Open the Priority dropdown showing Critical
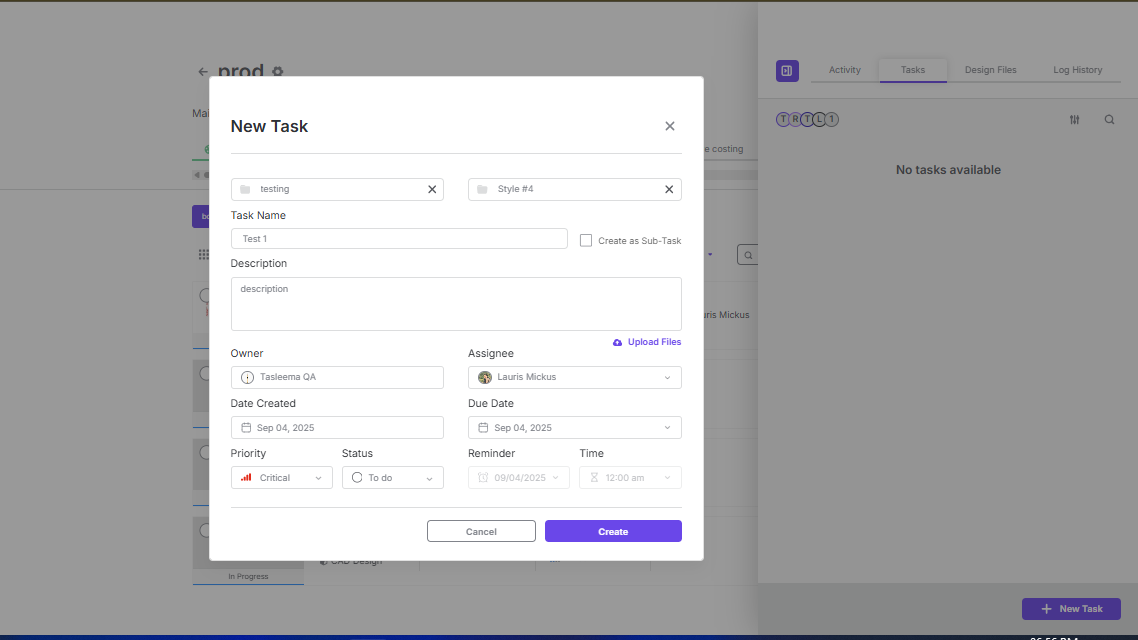The width and height of the screenshot is (1138, 640). 281,478
